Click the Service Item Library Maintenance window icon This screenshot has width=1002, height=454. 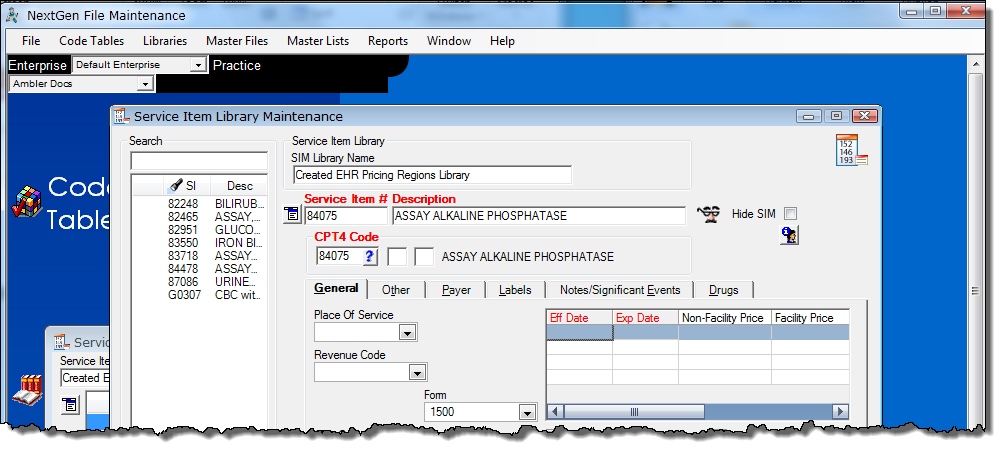(x=121, y=116)
